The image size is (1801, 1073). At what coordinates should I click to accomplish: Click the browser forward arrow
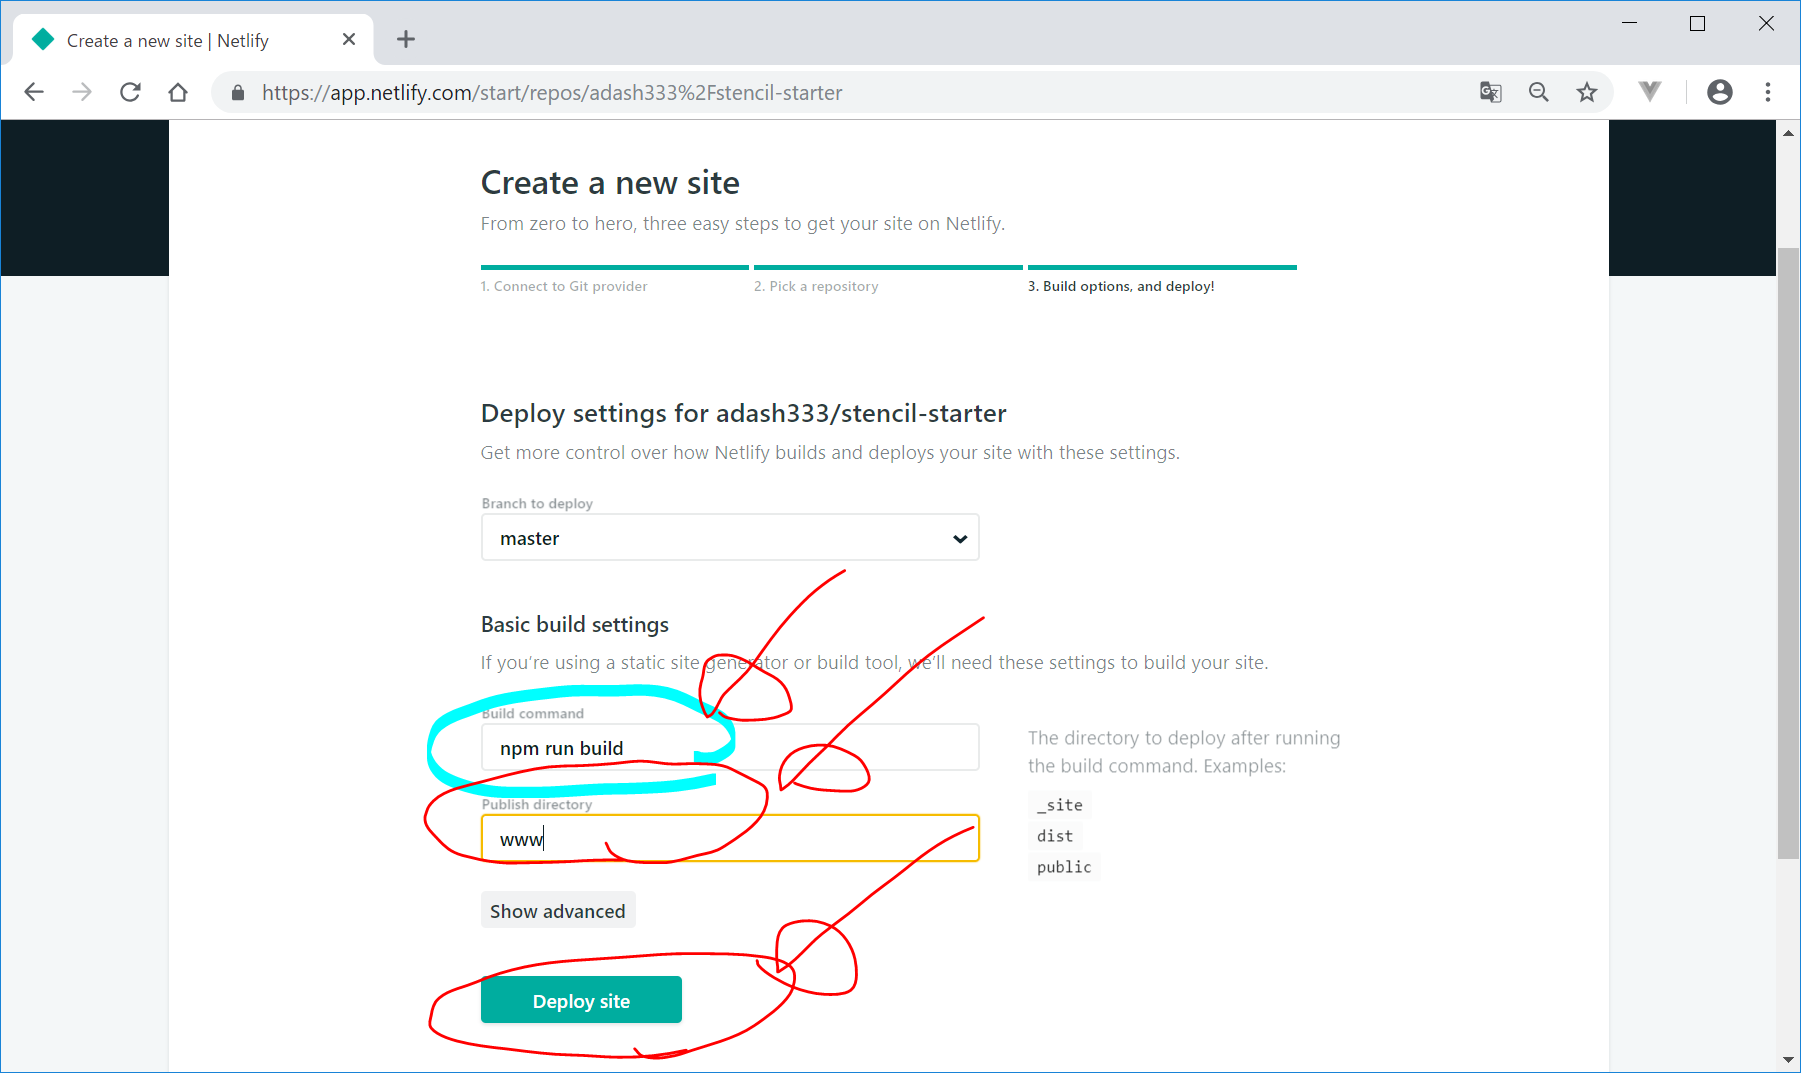click(82, 92)
